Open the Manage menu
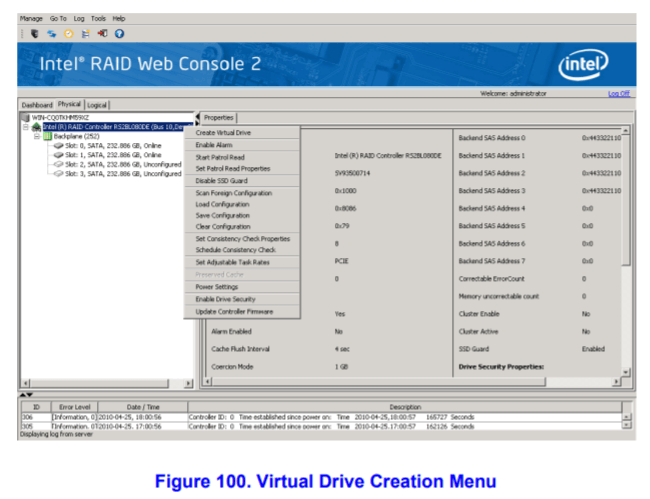Screen dimensions: 650x499 point(31,19)
